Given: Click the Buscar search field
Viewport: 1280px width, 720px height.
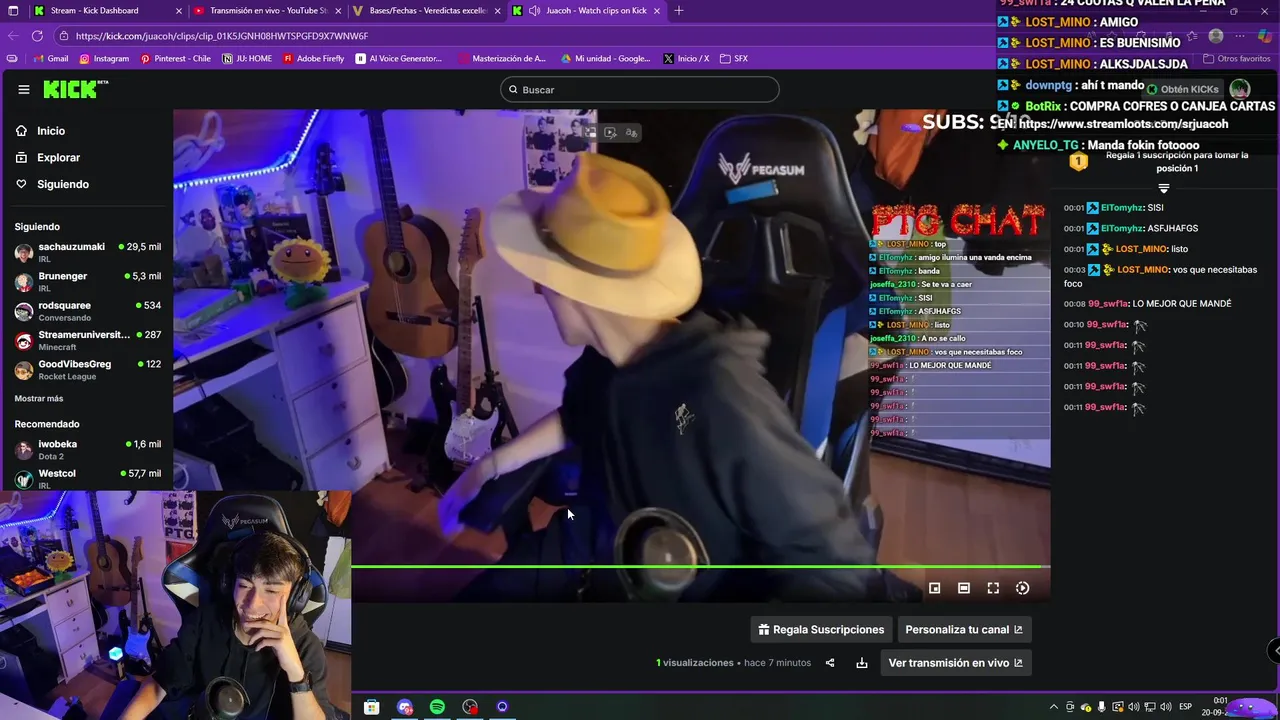Looking at the screenshot, I should (639, 90).
